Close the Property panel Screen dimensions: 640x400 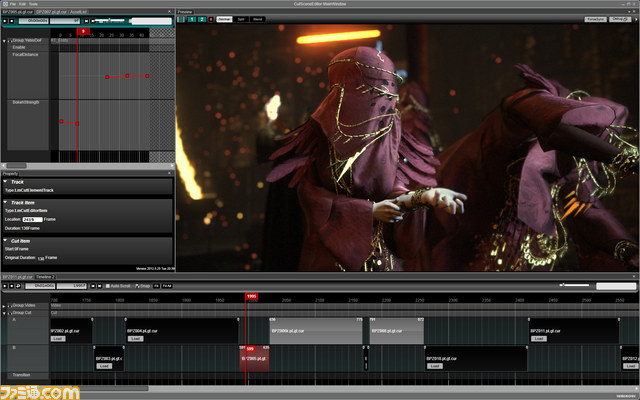click(x=169, y=173)
